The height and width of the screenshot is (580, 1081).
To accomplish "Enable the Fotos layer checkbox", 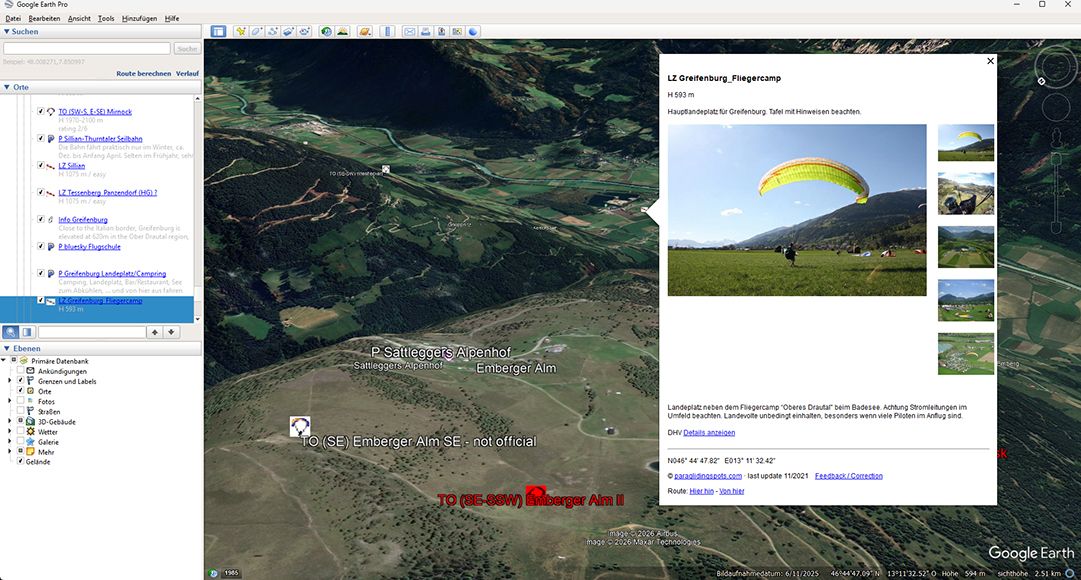I will pyautogui.click(x=20, y=401).
